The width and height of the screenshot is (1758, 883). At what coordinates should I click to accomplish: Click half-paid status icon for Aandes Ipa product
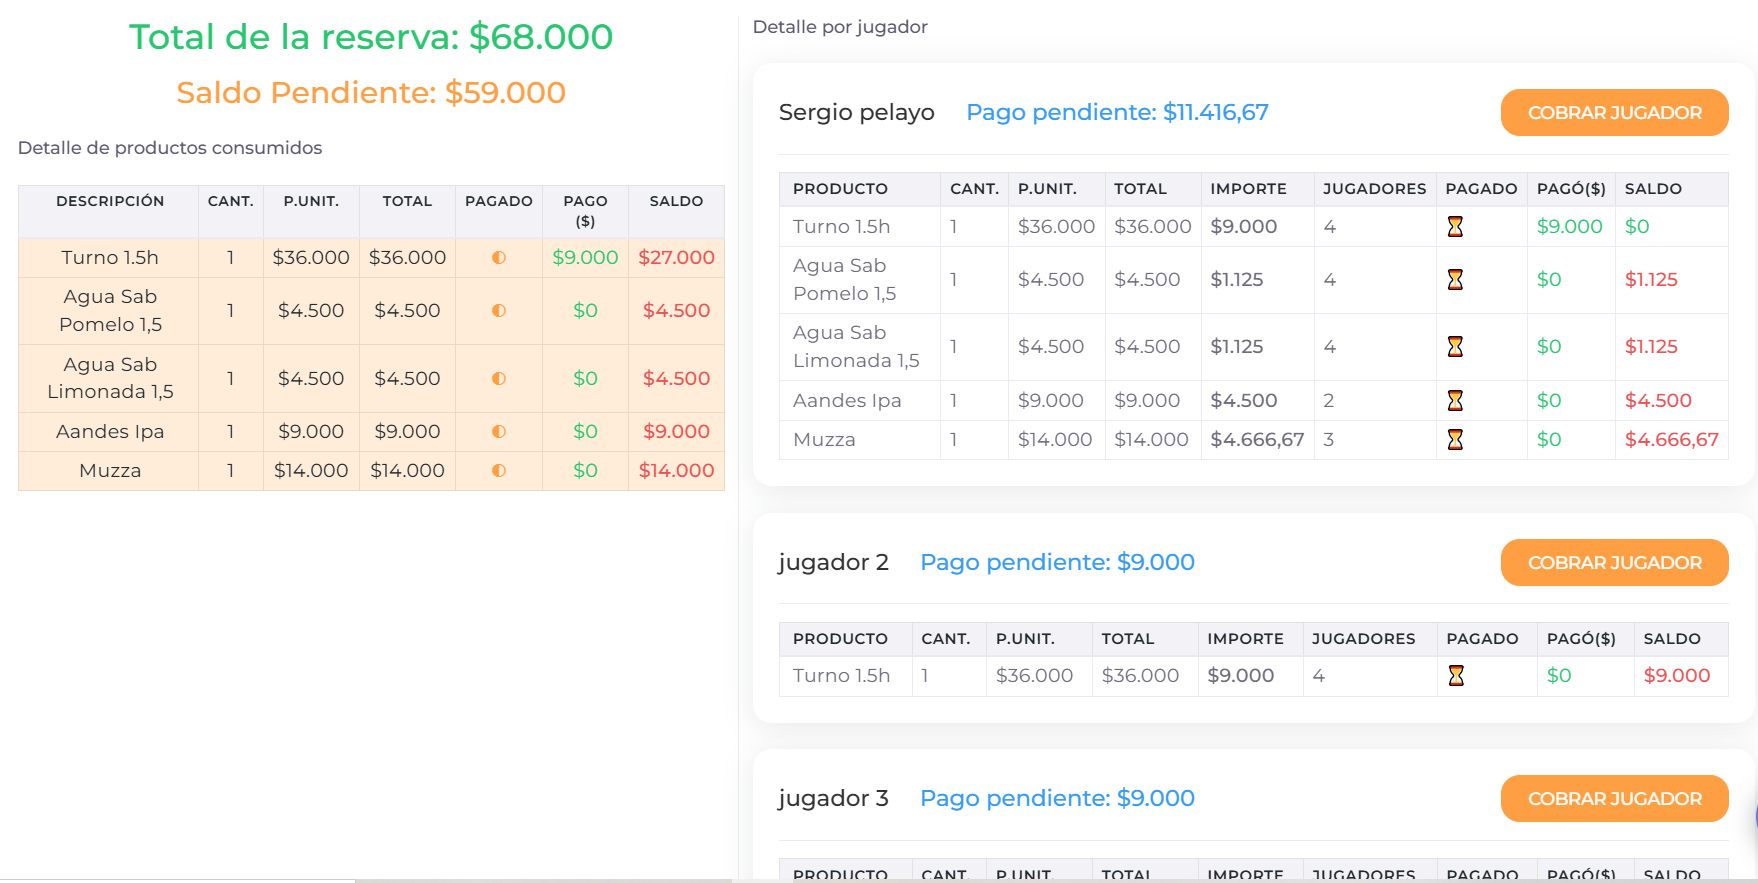499,432
